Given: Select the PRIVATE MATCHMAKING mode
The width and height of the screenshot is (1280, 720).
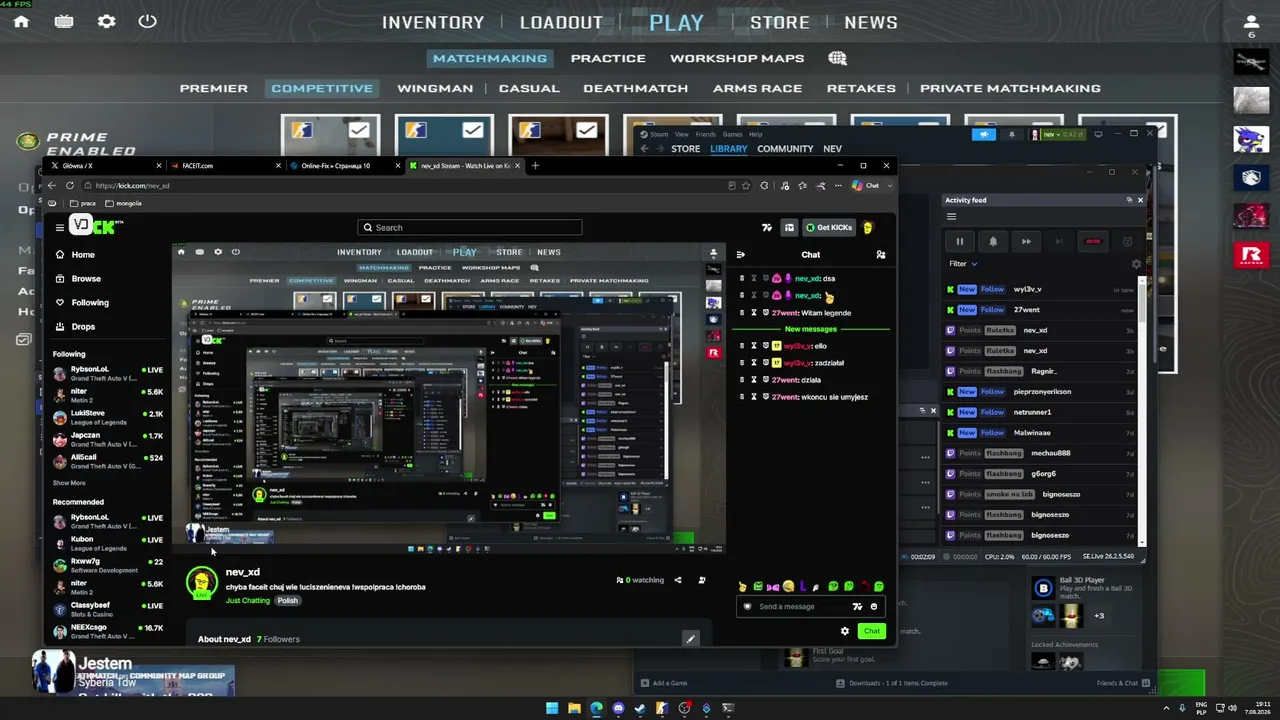Looking at the screenshot, I should point(1010,88).
